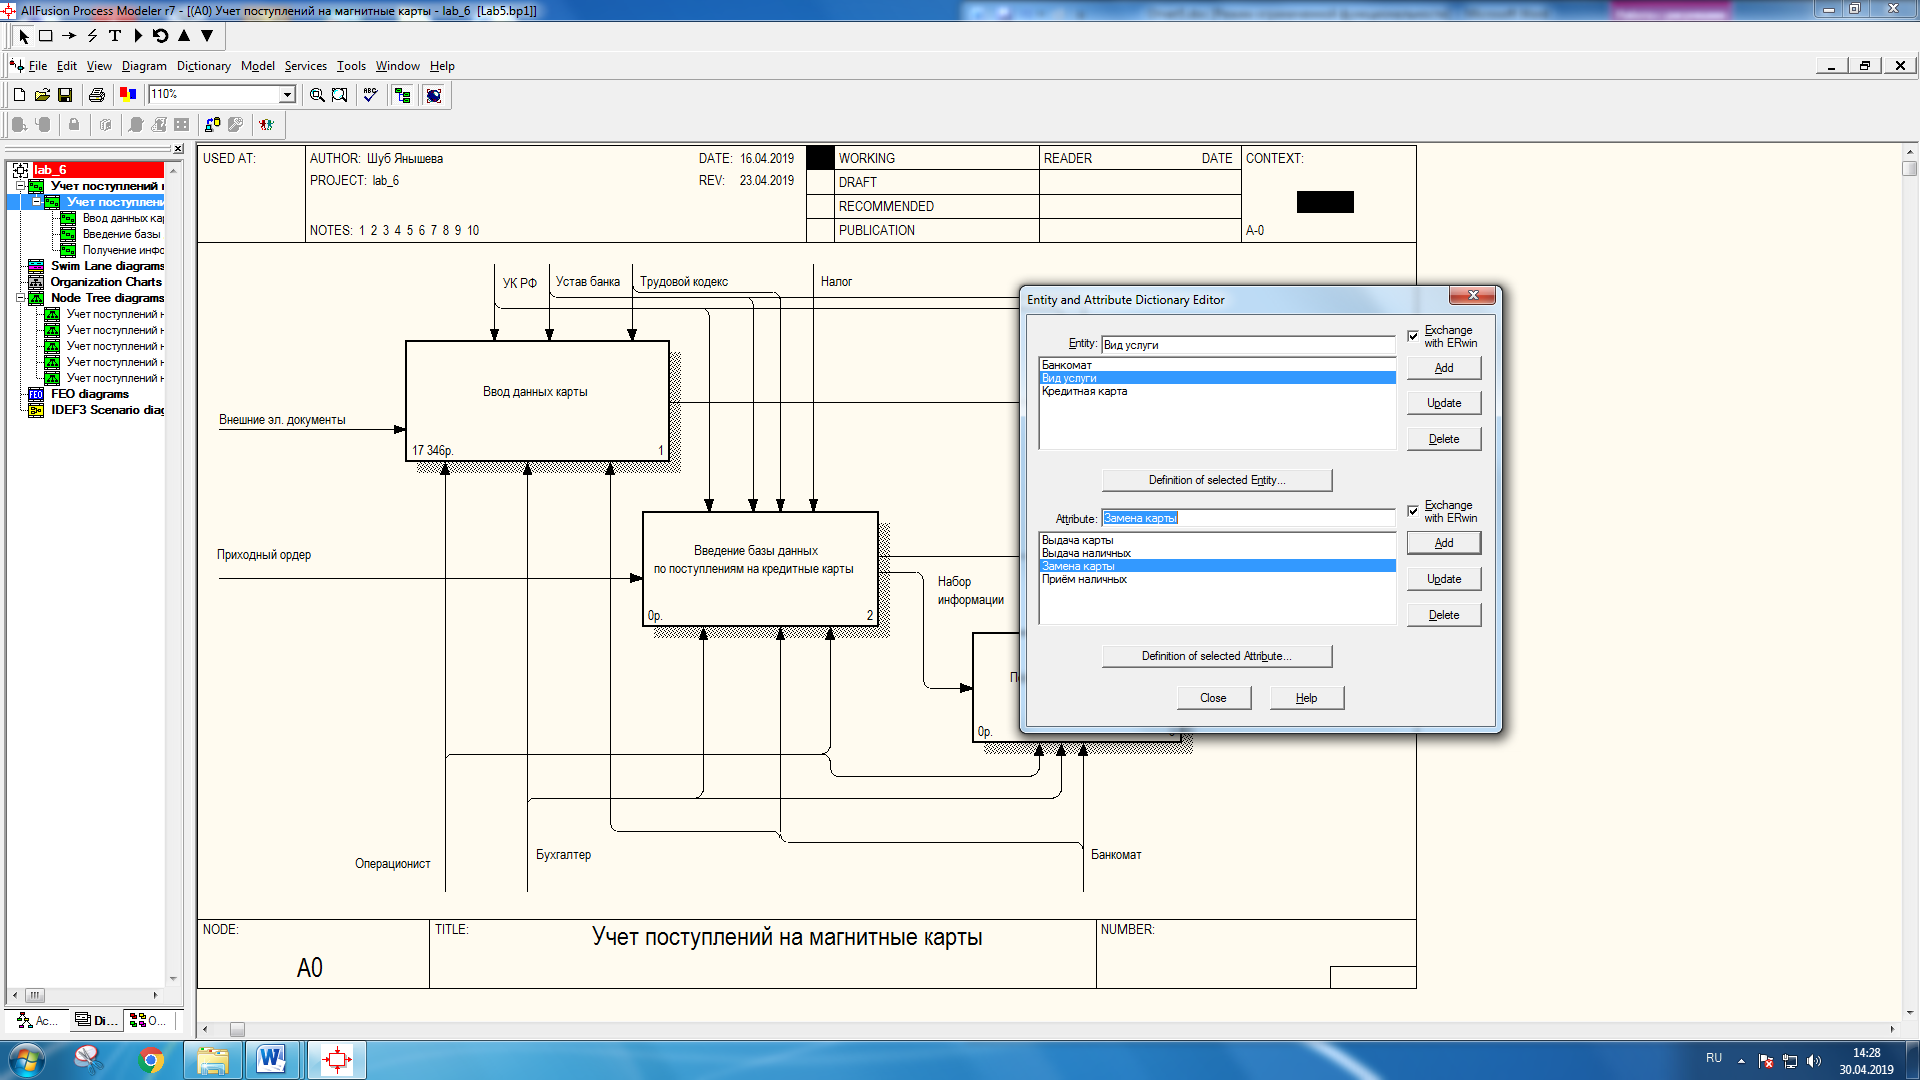Screen dimensions: 1920x1080
Task: Open the 110% zoom level dropdown
Action: [x=287, y=94]
